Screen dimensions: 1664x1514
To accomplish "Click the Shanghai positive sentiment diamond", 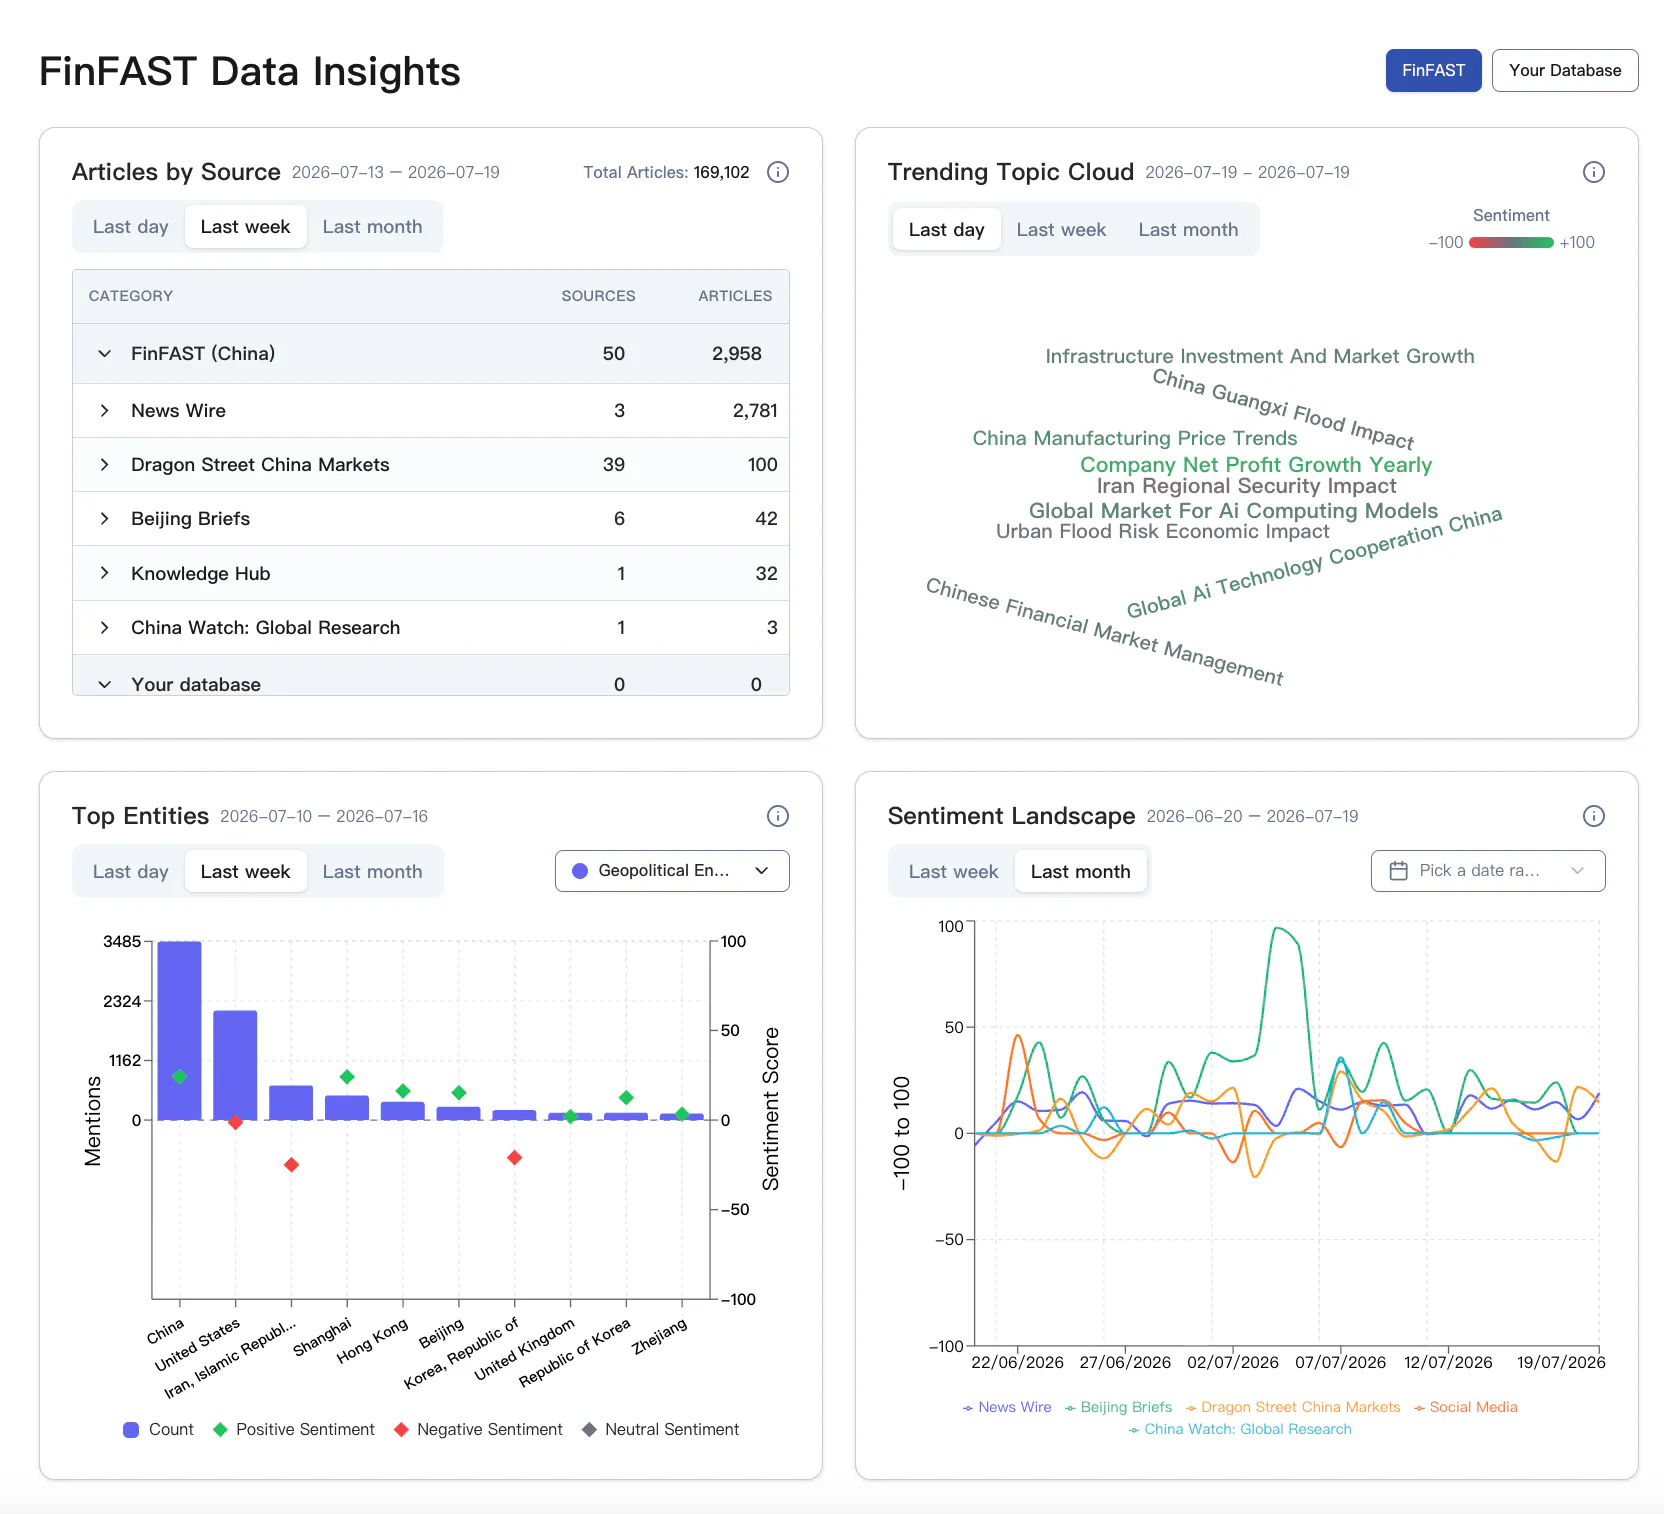I will tap(347, 1077).
